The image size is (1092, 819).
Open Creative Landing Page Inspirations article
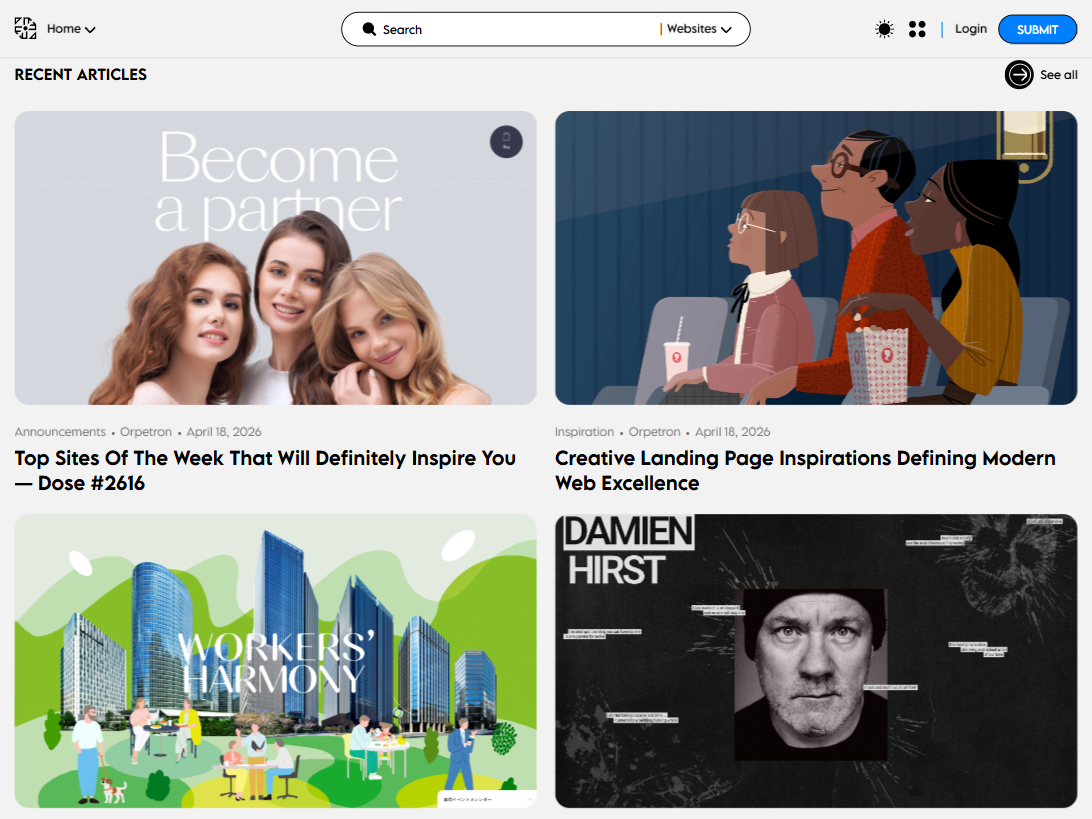coord(805,470)
